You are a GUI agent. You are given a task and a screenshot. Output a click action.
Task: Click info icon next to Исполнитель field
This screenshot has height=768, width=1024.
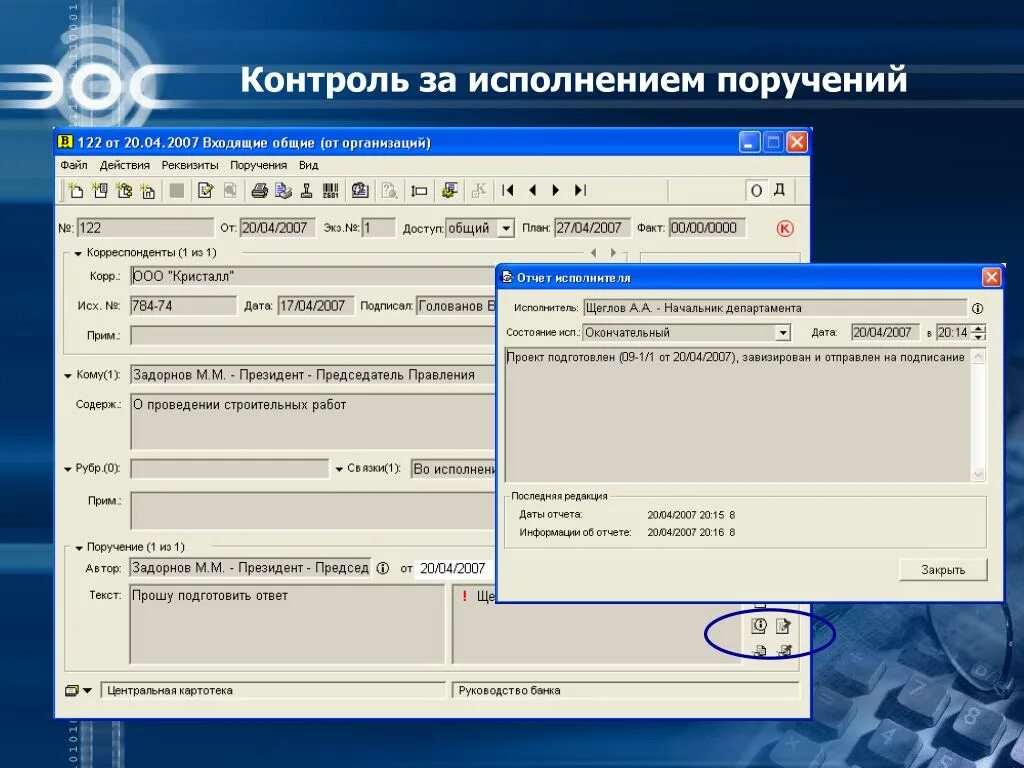(978, 308)
